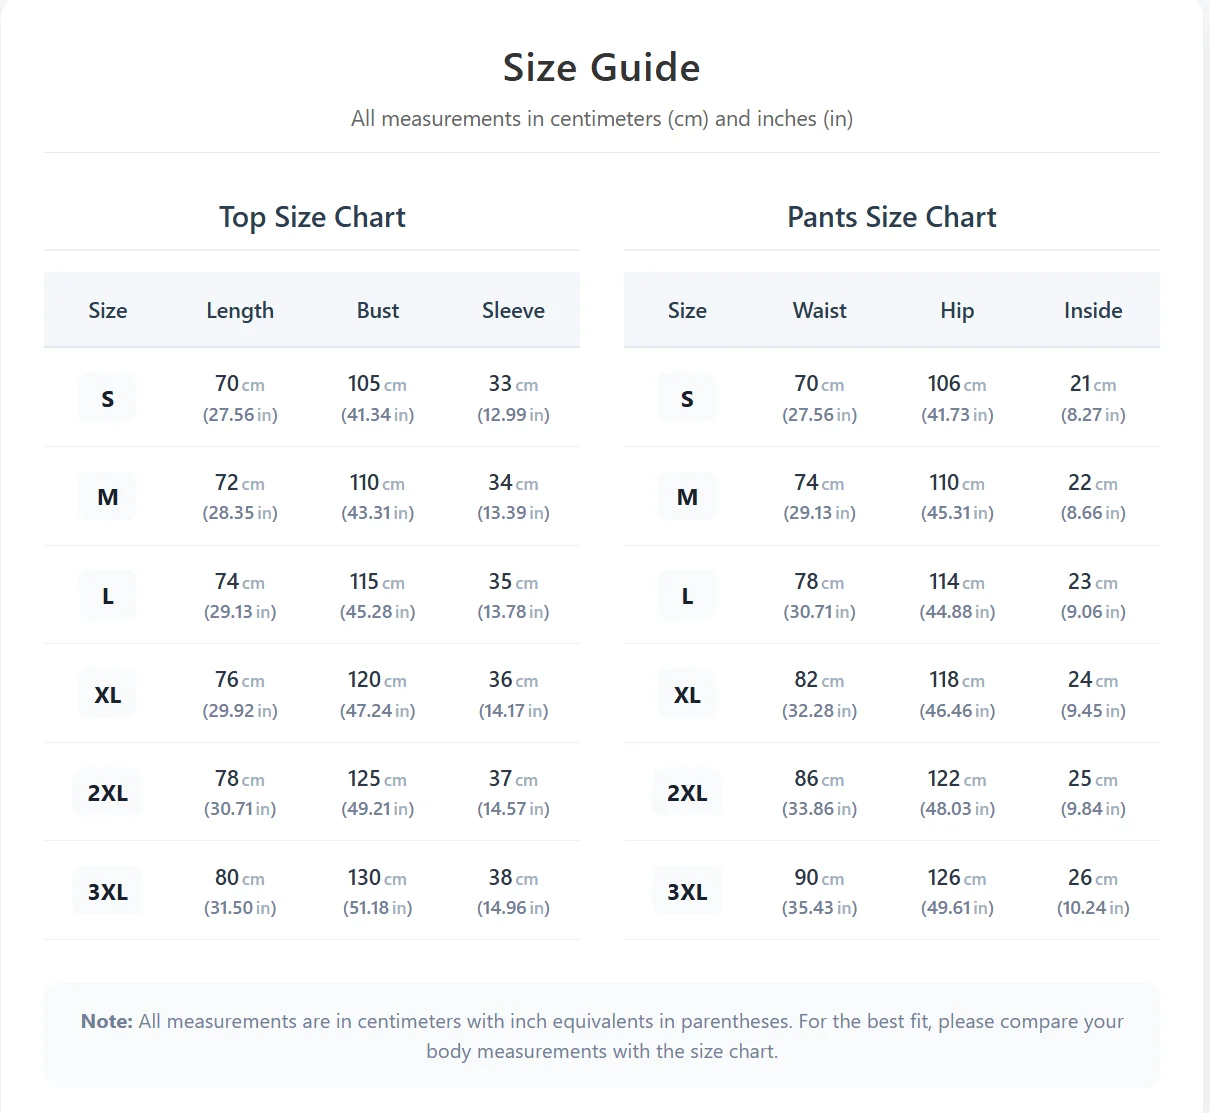Click the Waist column header

(x=819, y=311)
